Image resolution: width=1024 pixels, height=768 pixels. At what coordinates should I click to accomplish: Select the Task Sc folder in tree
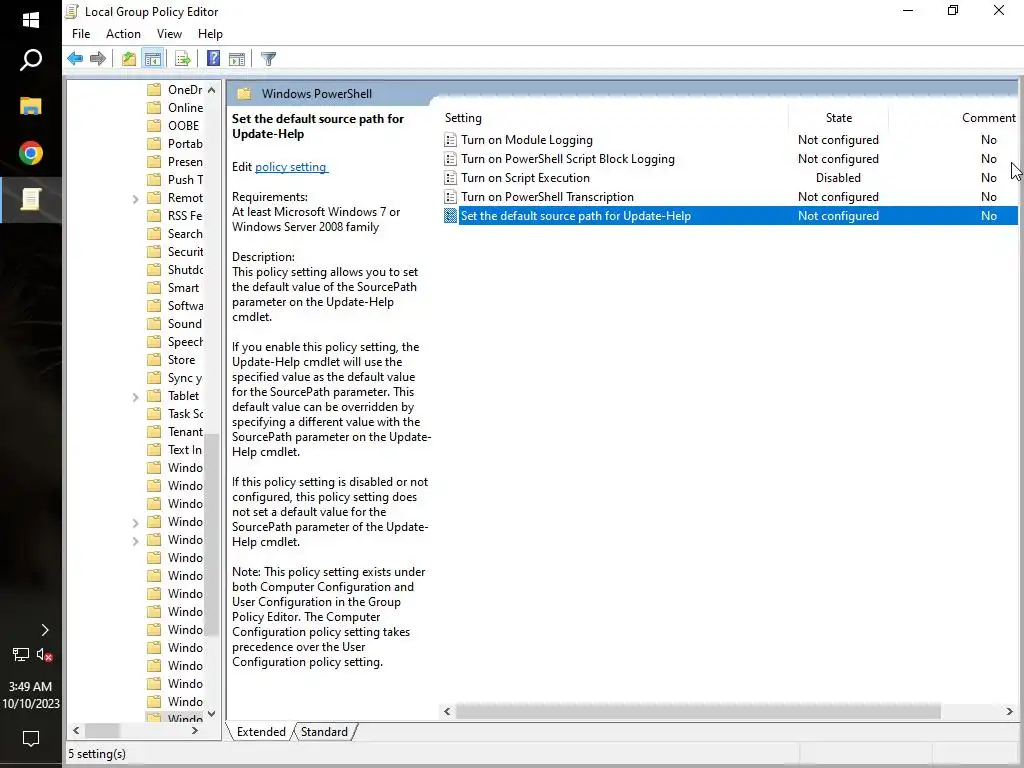(185, 414)
